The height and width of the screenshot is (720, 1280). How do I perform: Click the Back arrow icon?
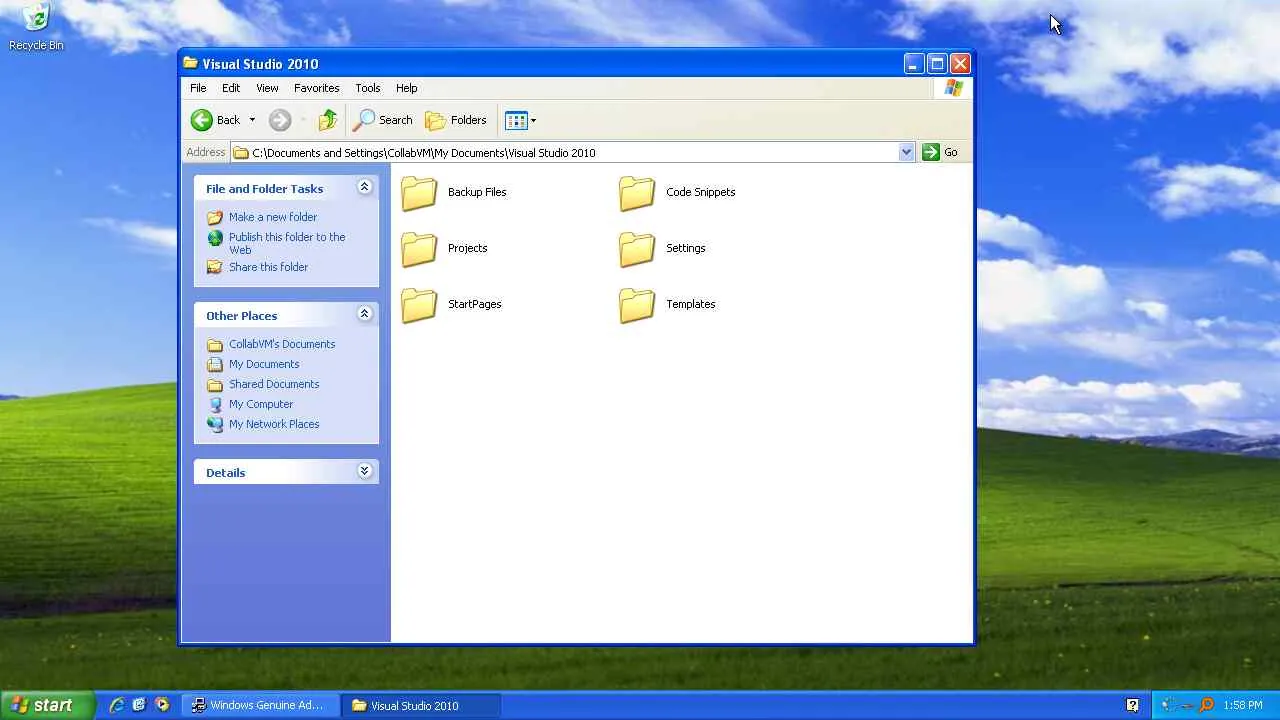[202, 120]
